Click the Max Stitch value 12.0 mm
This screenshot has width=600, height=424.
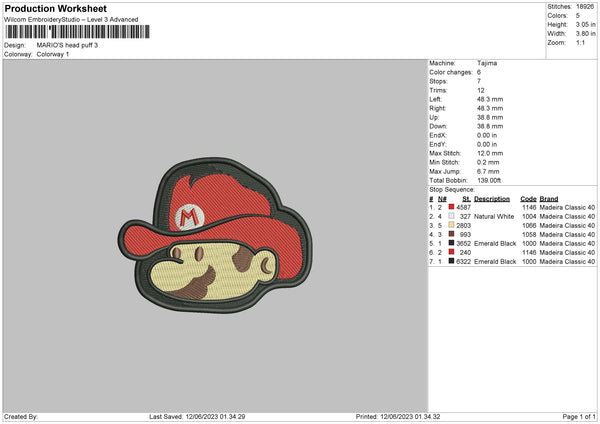(490, 153)
